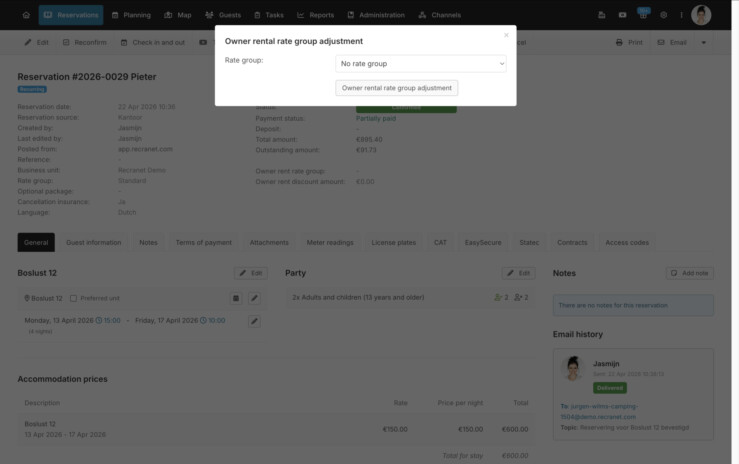Open the settings gear icon

[x=664, y=15]
